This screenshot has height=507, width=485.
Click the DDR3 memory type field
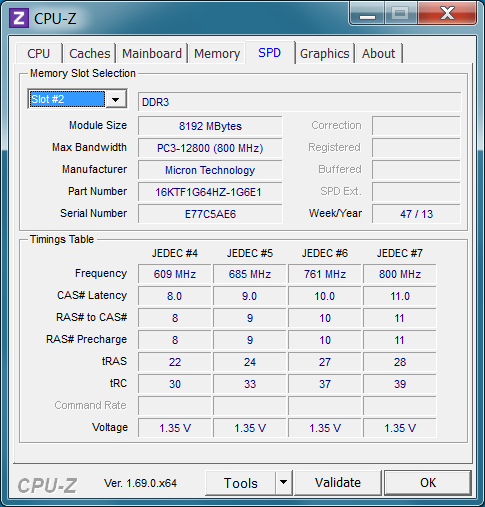coord(299,102)
